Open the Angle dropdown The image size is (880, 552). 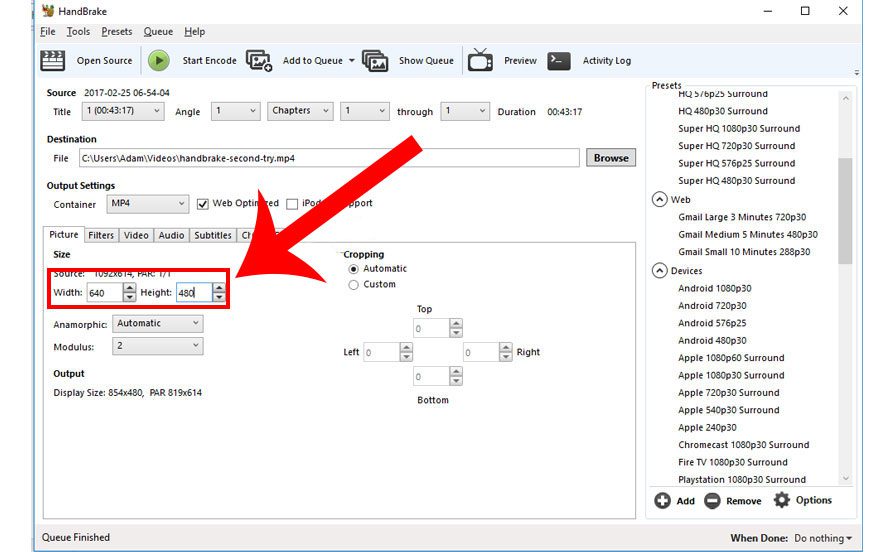pyautogui.click(x=236, y=111)
